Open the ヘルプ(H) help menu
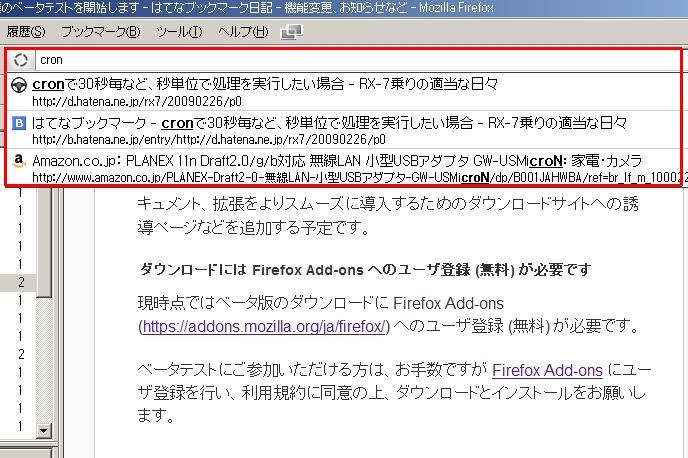The height and width of the screenshot is (458, 688). [243, 32]
